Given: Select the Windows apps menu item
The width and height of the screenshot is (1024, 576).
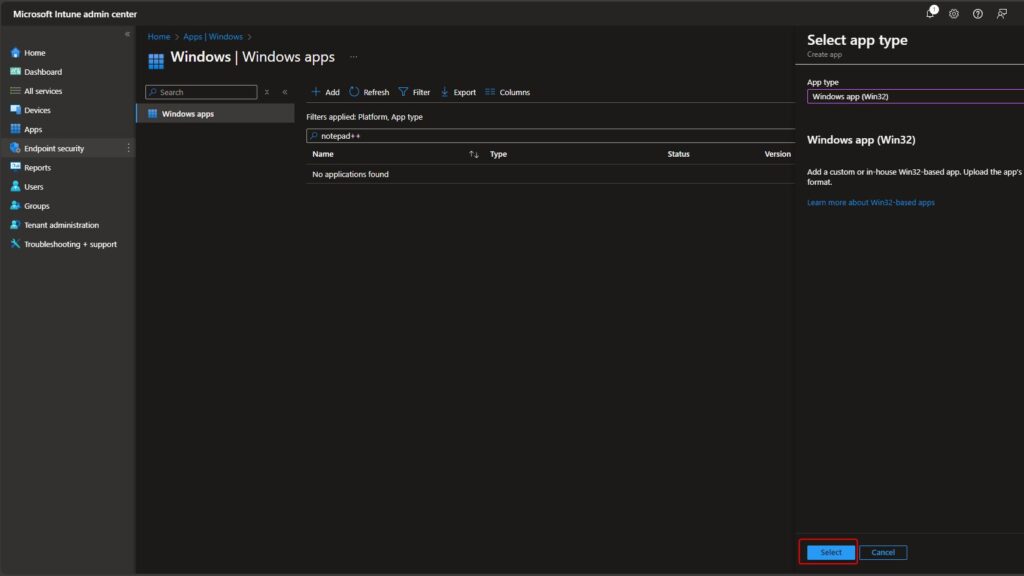Looking at the screenshot, I should (216, 114).
